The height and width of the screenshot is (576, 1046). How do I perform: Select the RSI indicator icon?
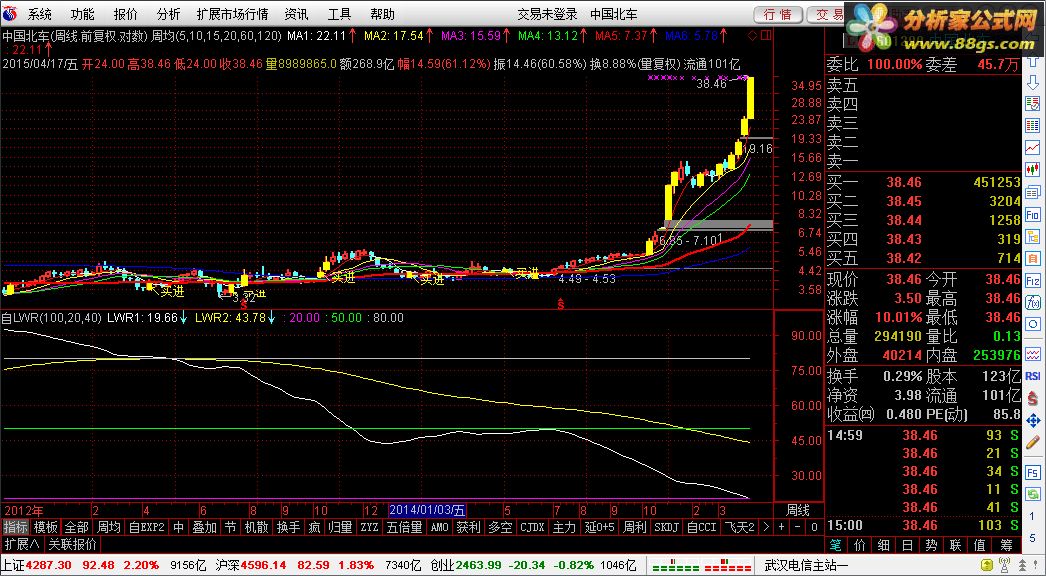click(x=1033, y=376)
